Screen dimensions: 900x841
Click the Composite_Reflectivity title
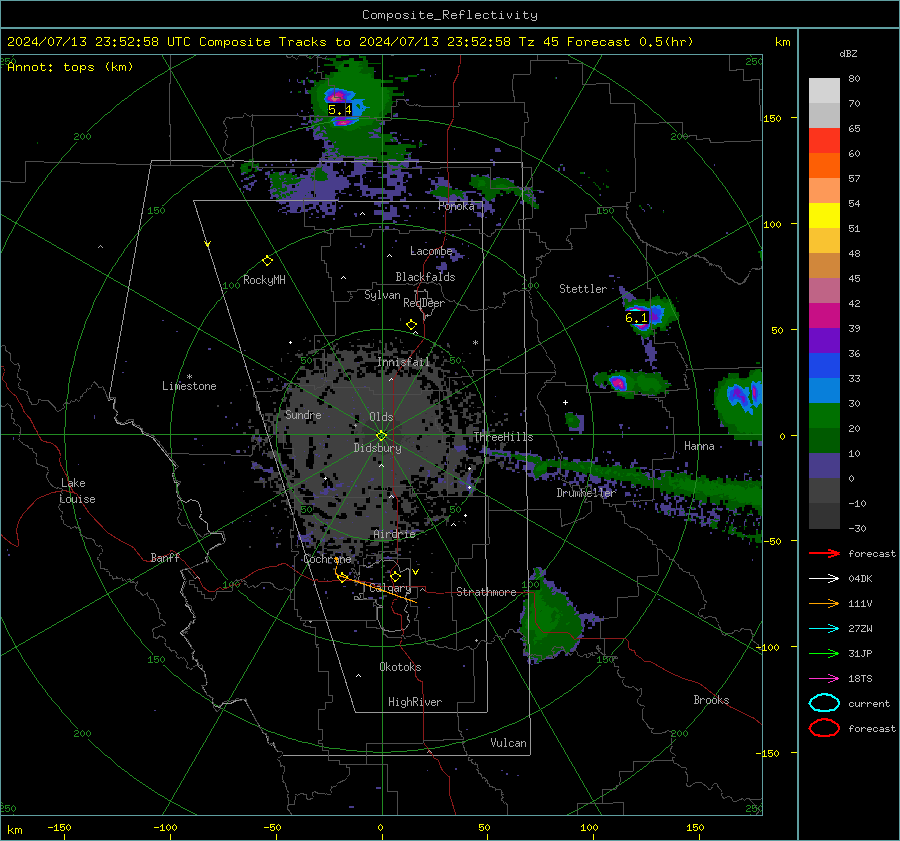pos(450,15)
